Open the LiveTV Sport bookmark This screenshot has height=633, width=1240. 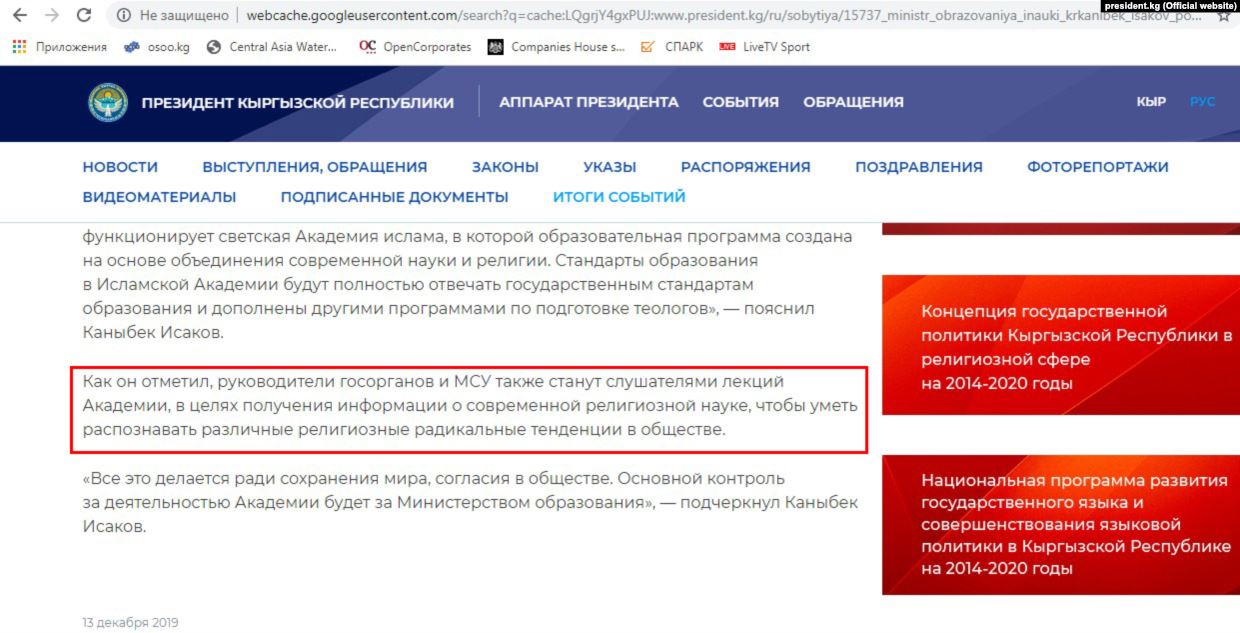[765, 47]
